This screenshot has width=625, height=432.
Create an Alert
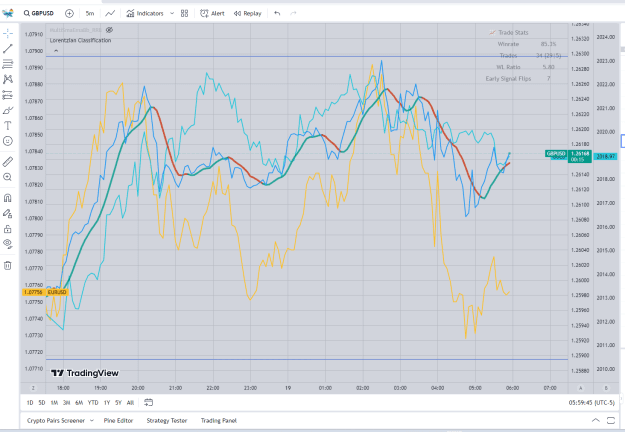[x=212, y=13]
